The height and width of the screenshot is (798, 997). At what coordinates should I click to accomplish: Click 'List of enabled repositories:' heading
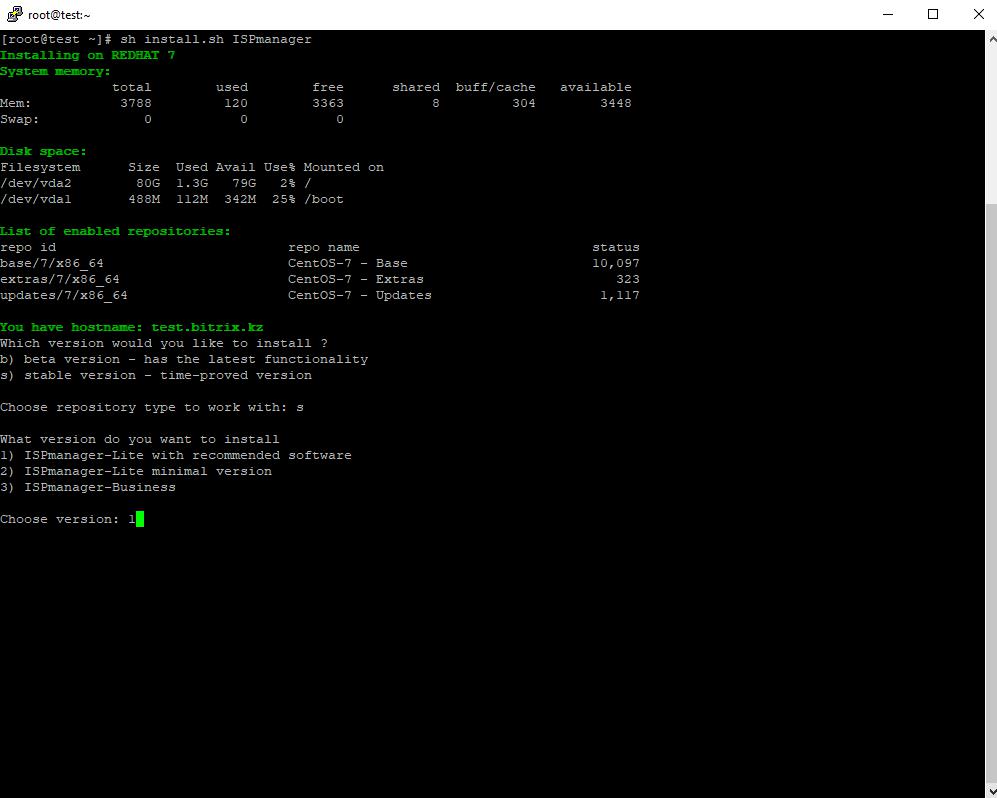coord(115,231)
